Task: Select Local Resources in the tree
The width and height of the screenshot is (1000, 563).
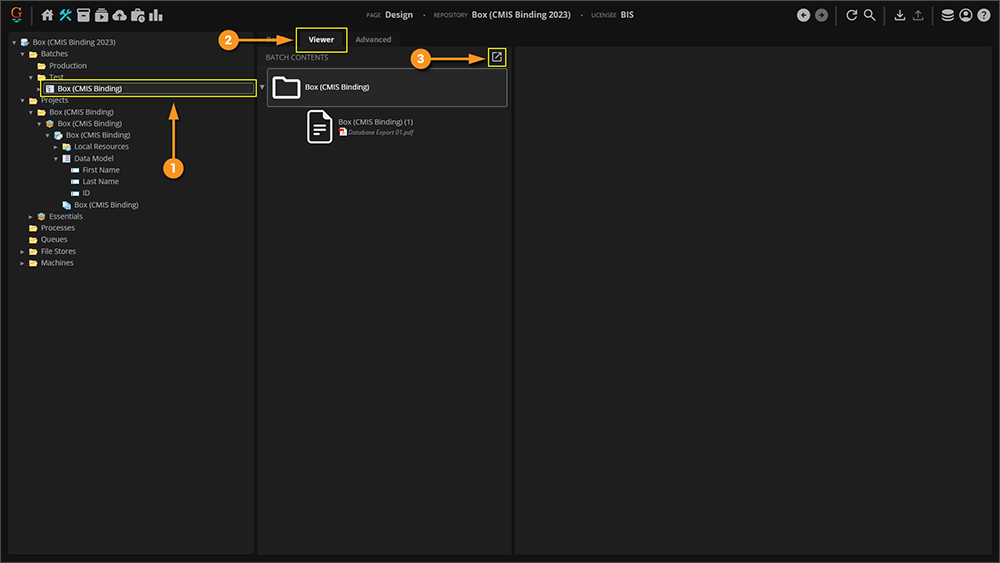Action: [101, 147]
